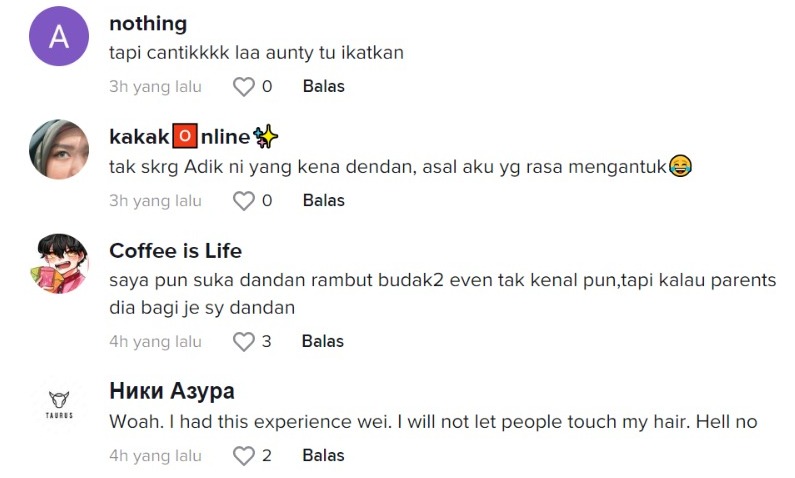Reply to nothing's comment via Balas
The height and width of the screenshot is (478, 795).
(323, 87)
